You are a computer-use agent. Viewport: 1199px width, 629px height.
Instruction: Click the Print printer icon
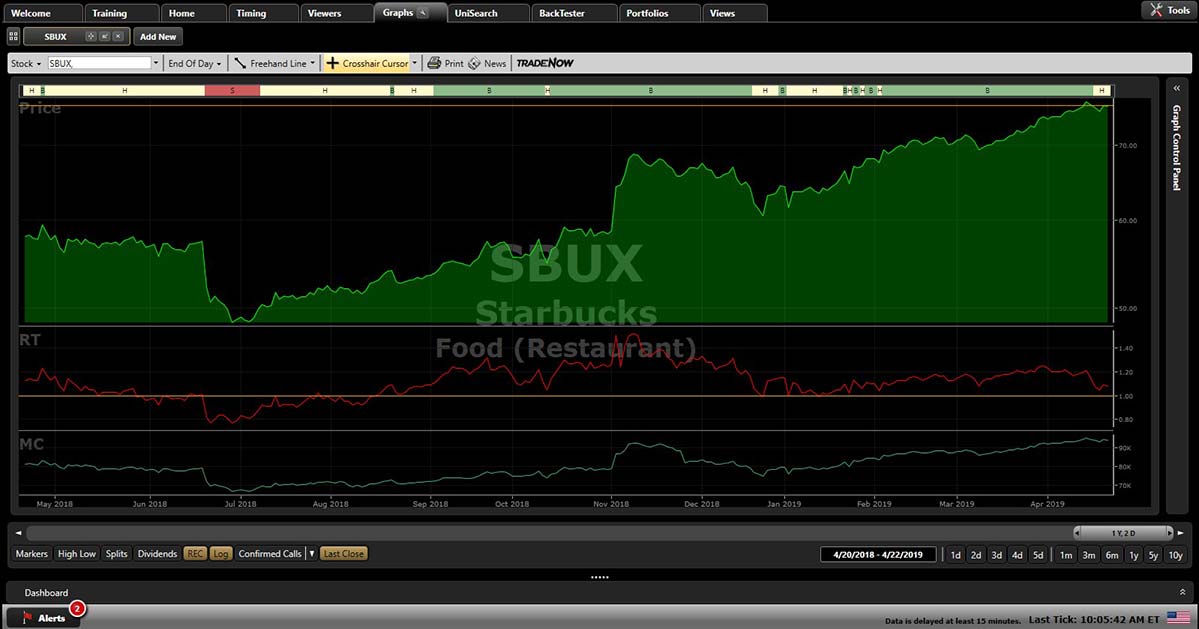coord(434,63)
